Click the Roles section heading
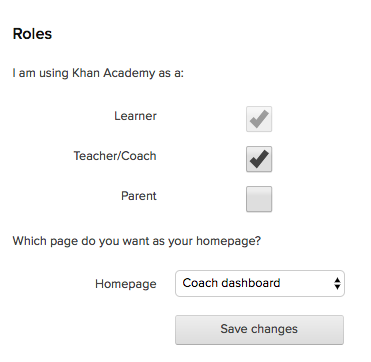Screen dimensions: 371x362 [x=32, y=34]
